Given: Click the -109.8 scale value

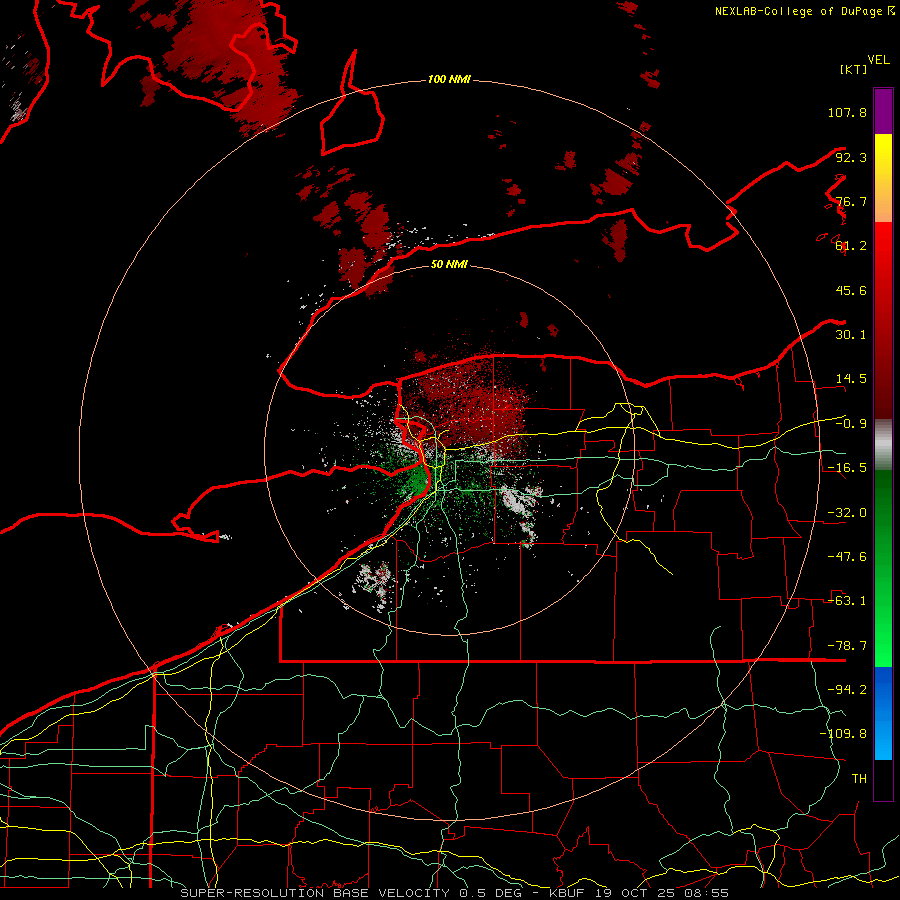Looking at the screenshot, I should [x=843, y=734].
